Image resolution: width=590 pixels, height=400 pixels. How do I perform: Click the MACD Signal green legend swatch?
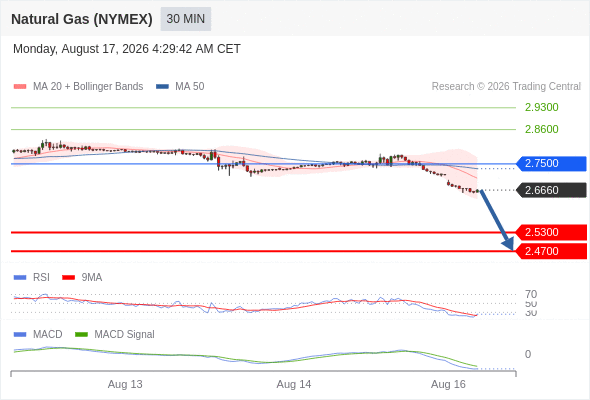point(82,335)
